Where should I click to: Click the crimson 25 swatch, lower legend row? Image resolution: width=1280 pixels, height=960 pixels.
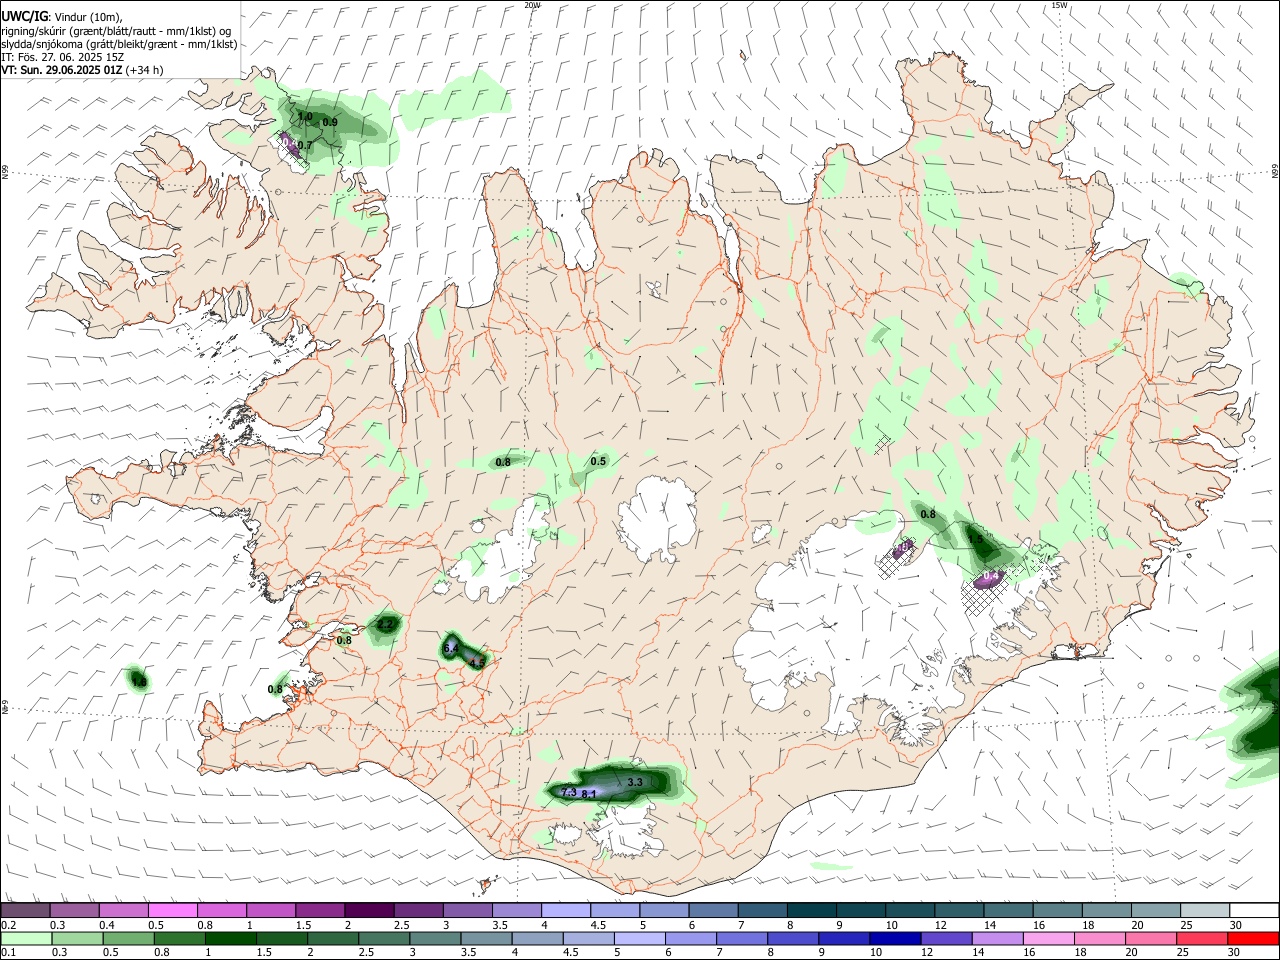[x=1202, y=938]
